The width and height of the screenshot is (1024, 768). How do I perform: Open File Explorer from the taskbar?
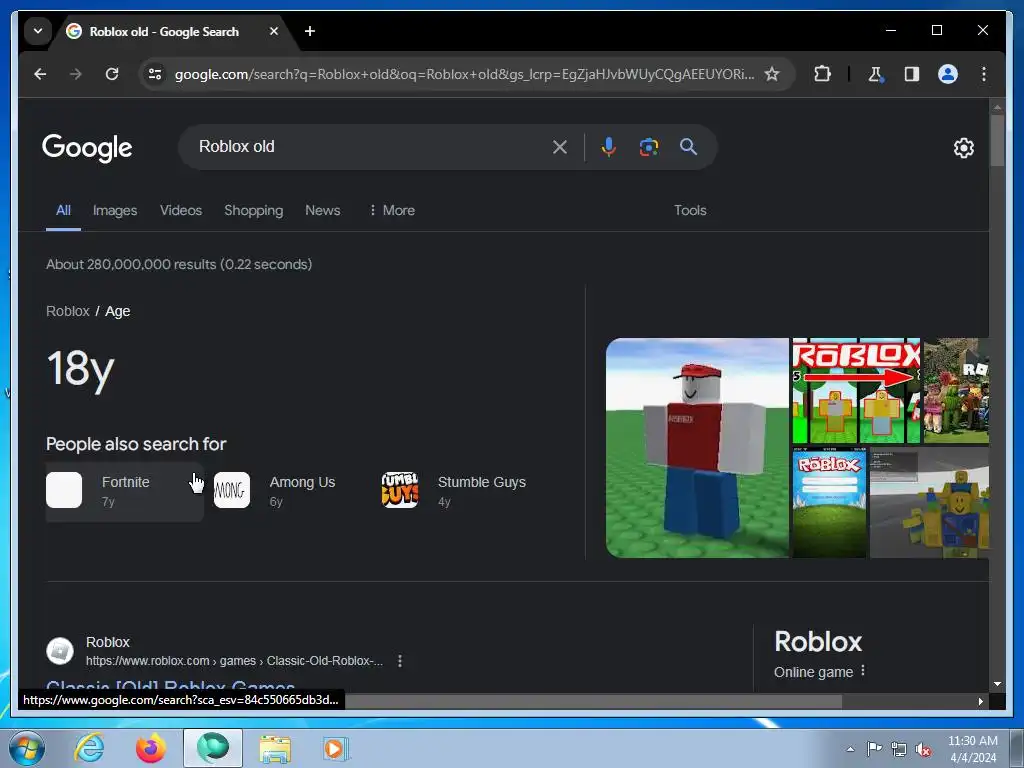pyautogui.click(x=275, y=749)
